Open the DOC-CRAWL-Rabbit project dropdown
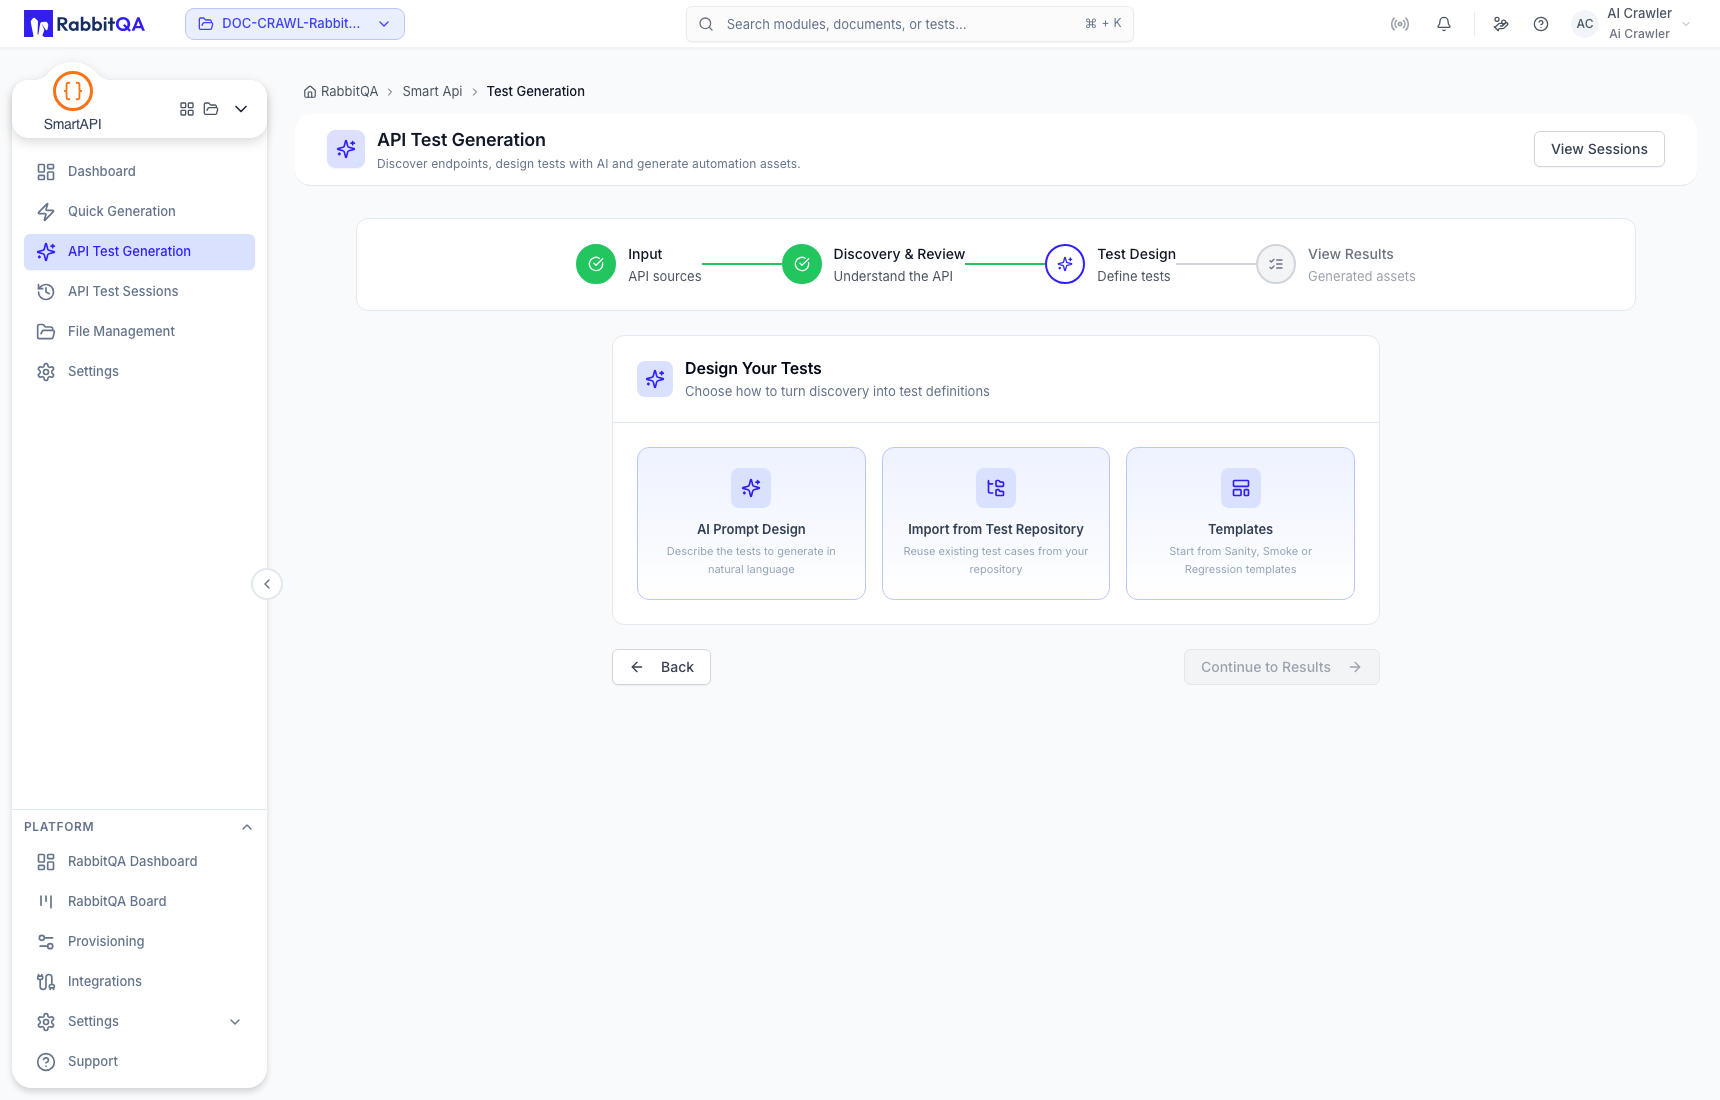The width and height of the screenshot is (1720, 1100). (295, 24)
